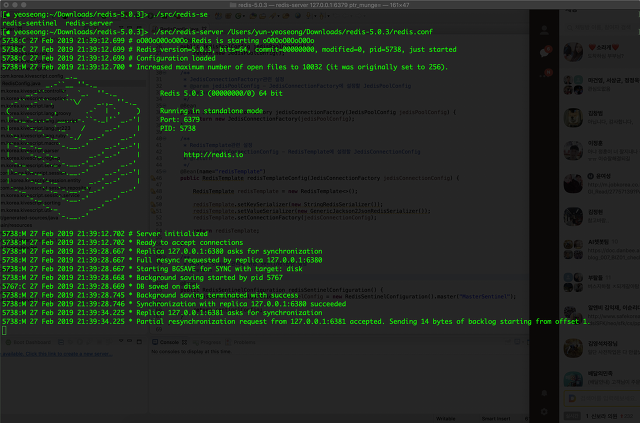Click terminal cursor block at prompt
Image resolution: width=640 pixels, height=423 pixels.
coord(4,330)
